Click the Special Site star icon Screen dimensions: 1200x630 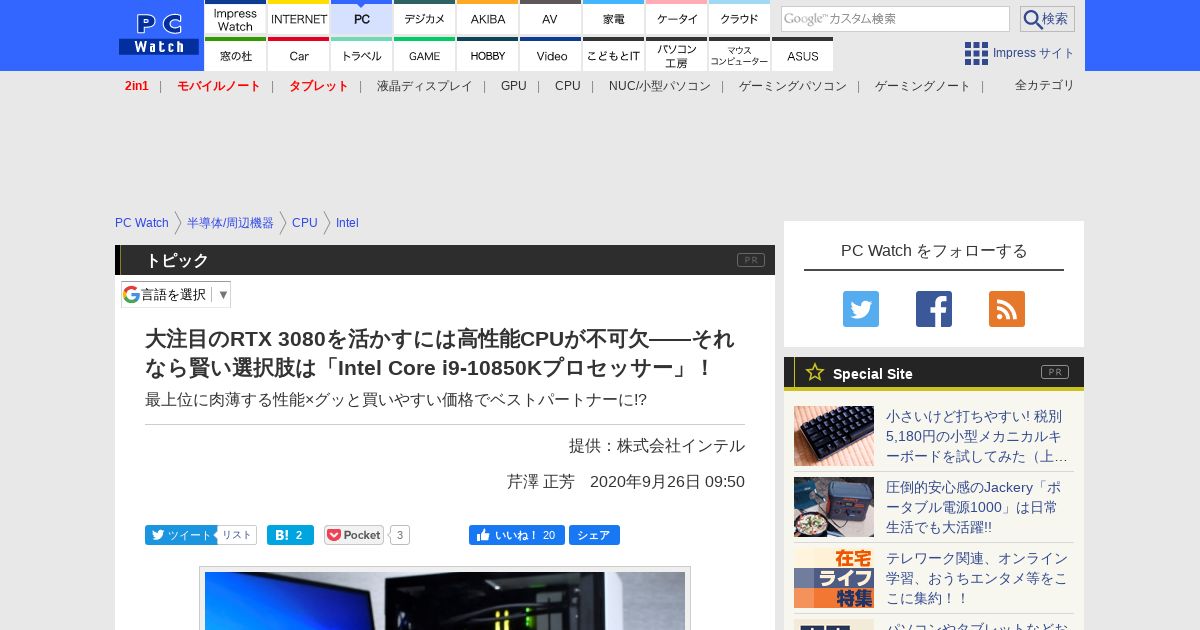[x=815, y=372]
